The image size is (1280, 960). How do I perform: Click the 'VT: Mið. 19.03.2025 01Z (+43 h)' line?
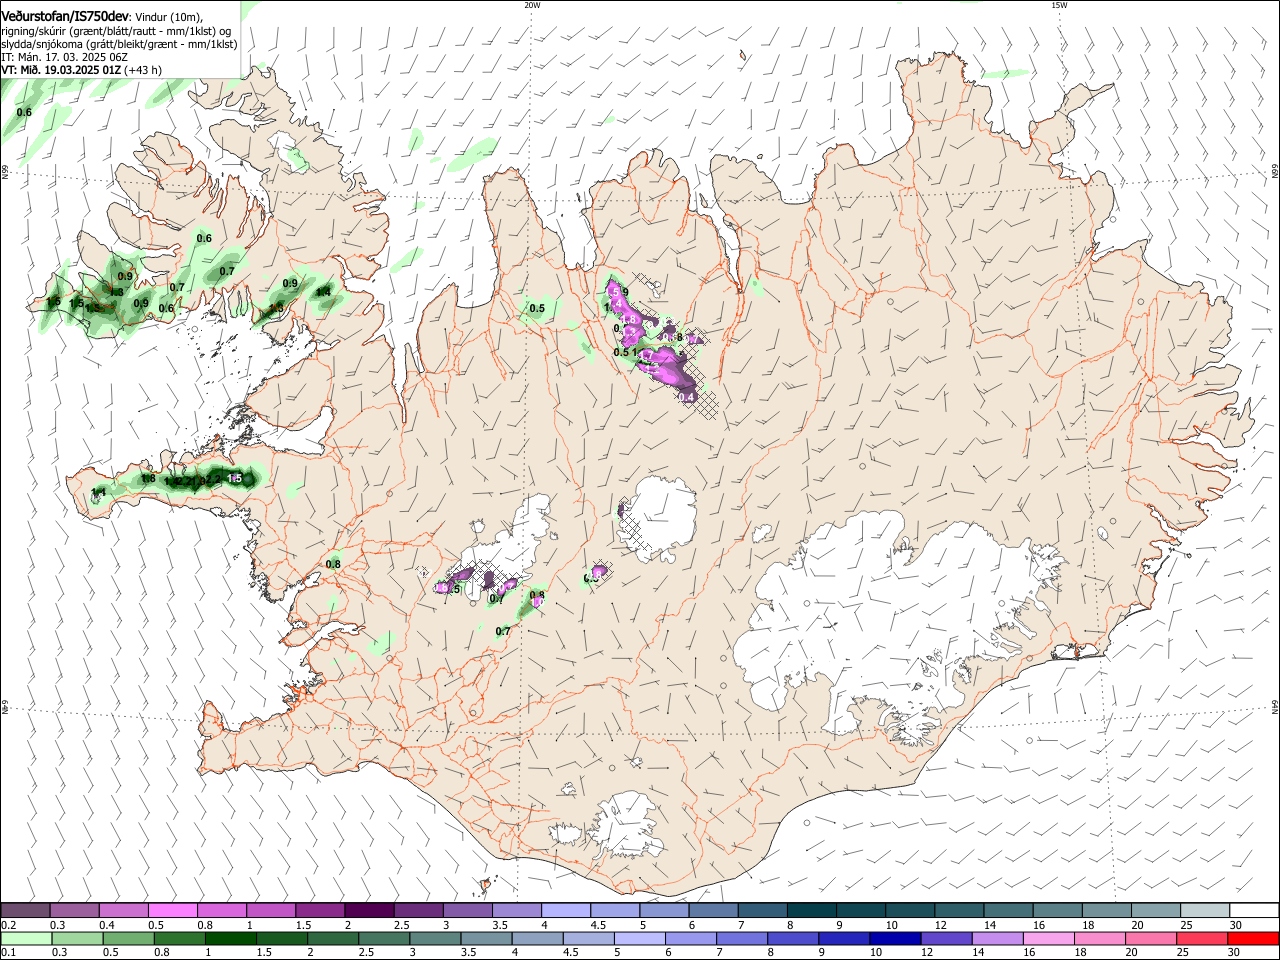pos(82,70)
